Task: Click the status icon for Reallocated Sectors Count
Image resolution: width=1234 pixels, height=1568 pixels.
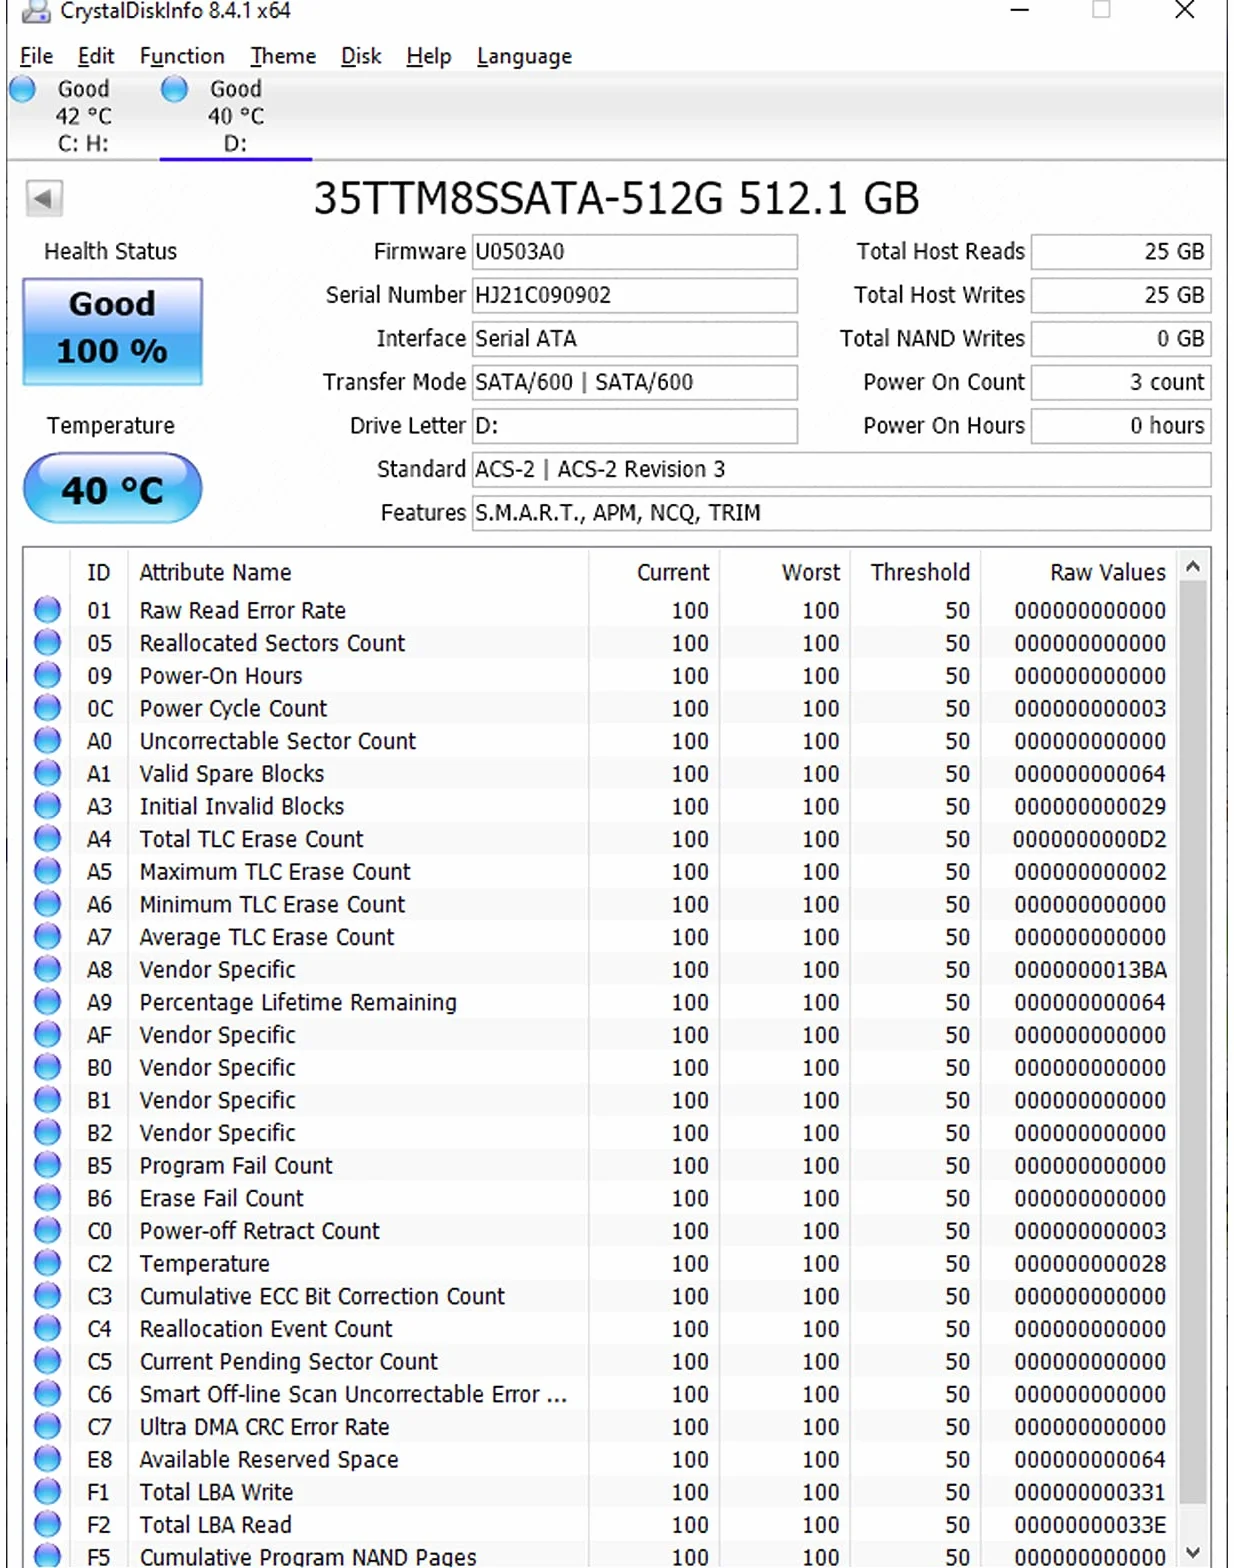Action: pyautogui.click(x=47, y=642)
